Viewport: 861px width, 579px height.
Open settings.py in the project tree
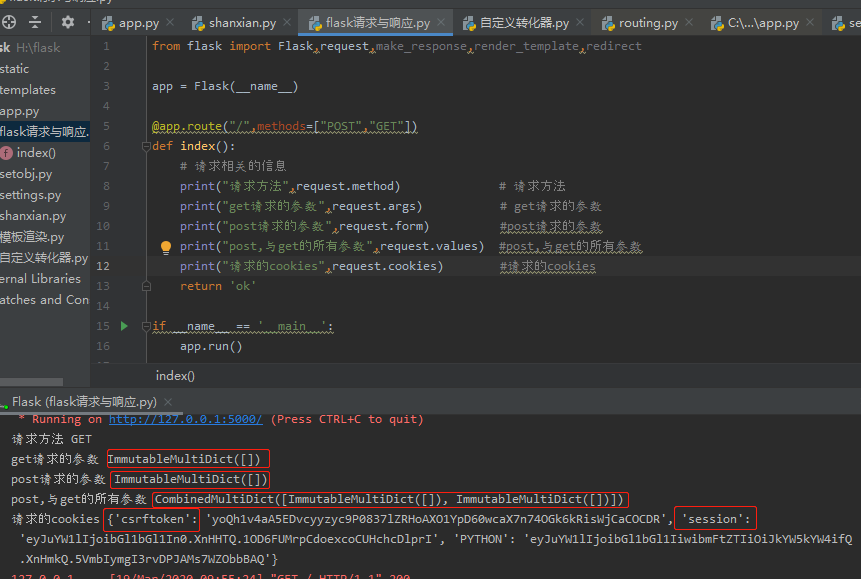pos(30,195)
